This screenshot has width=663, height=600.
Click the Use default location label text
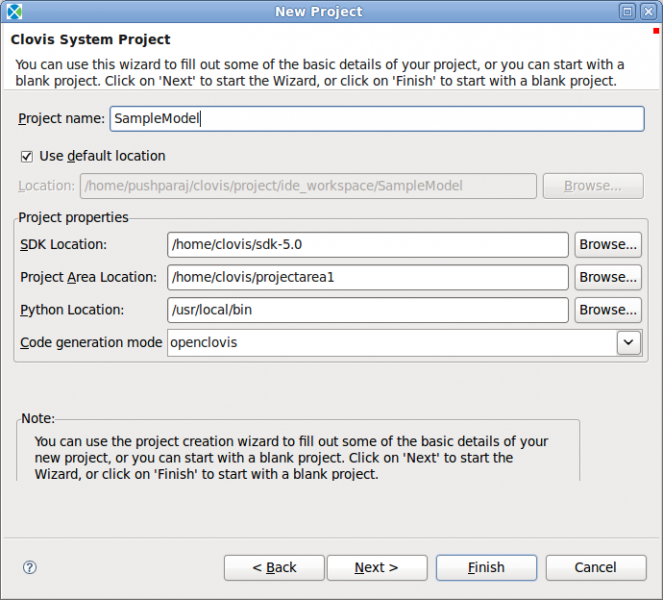tap(102, 156)
